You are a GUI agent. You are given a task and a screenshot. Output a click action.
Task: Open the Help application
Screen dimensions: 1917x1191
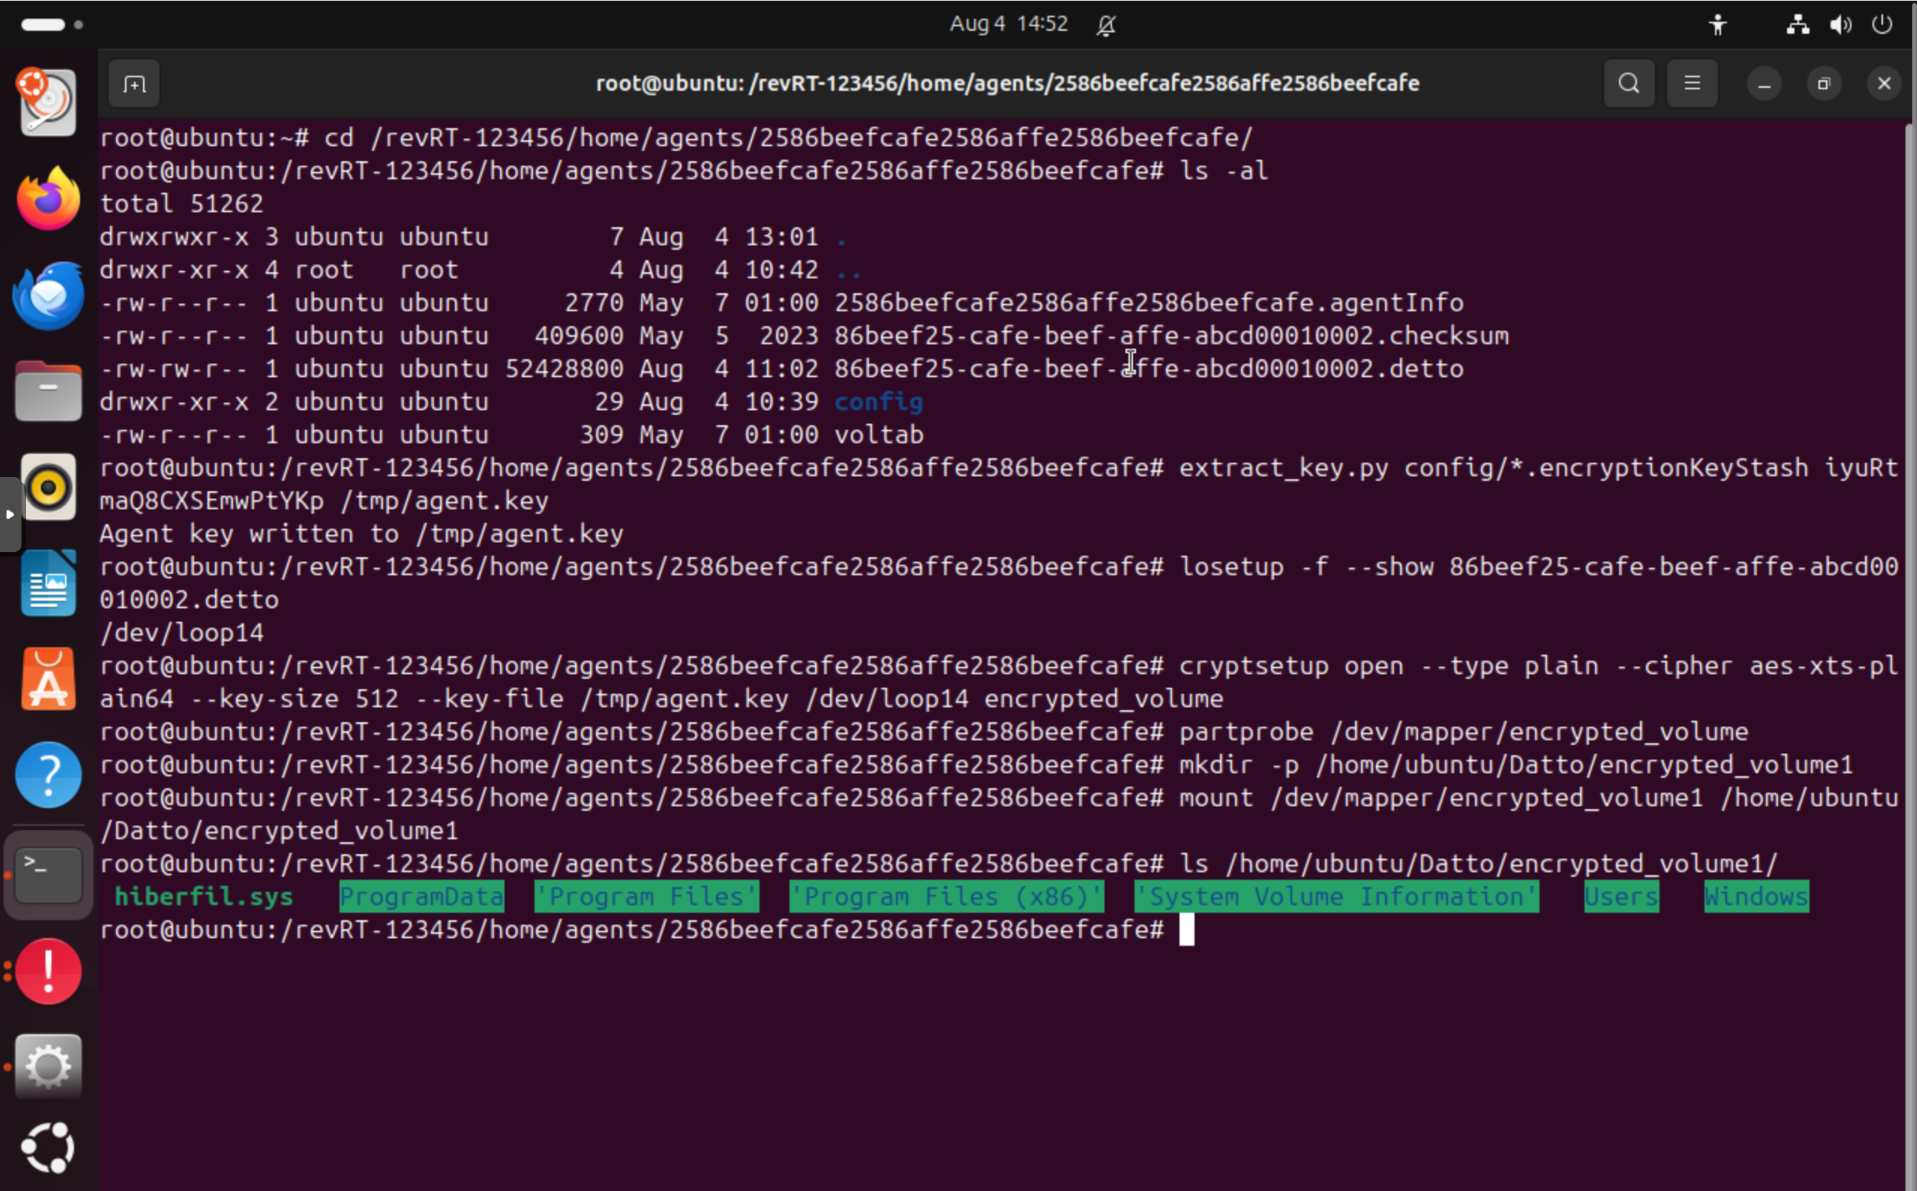(47, 775)
